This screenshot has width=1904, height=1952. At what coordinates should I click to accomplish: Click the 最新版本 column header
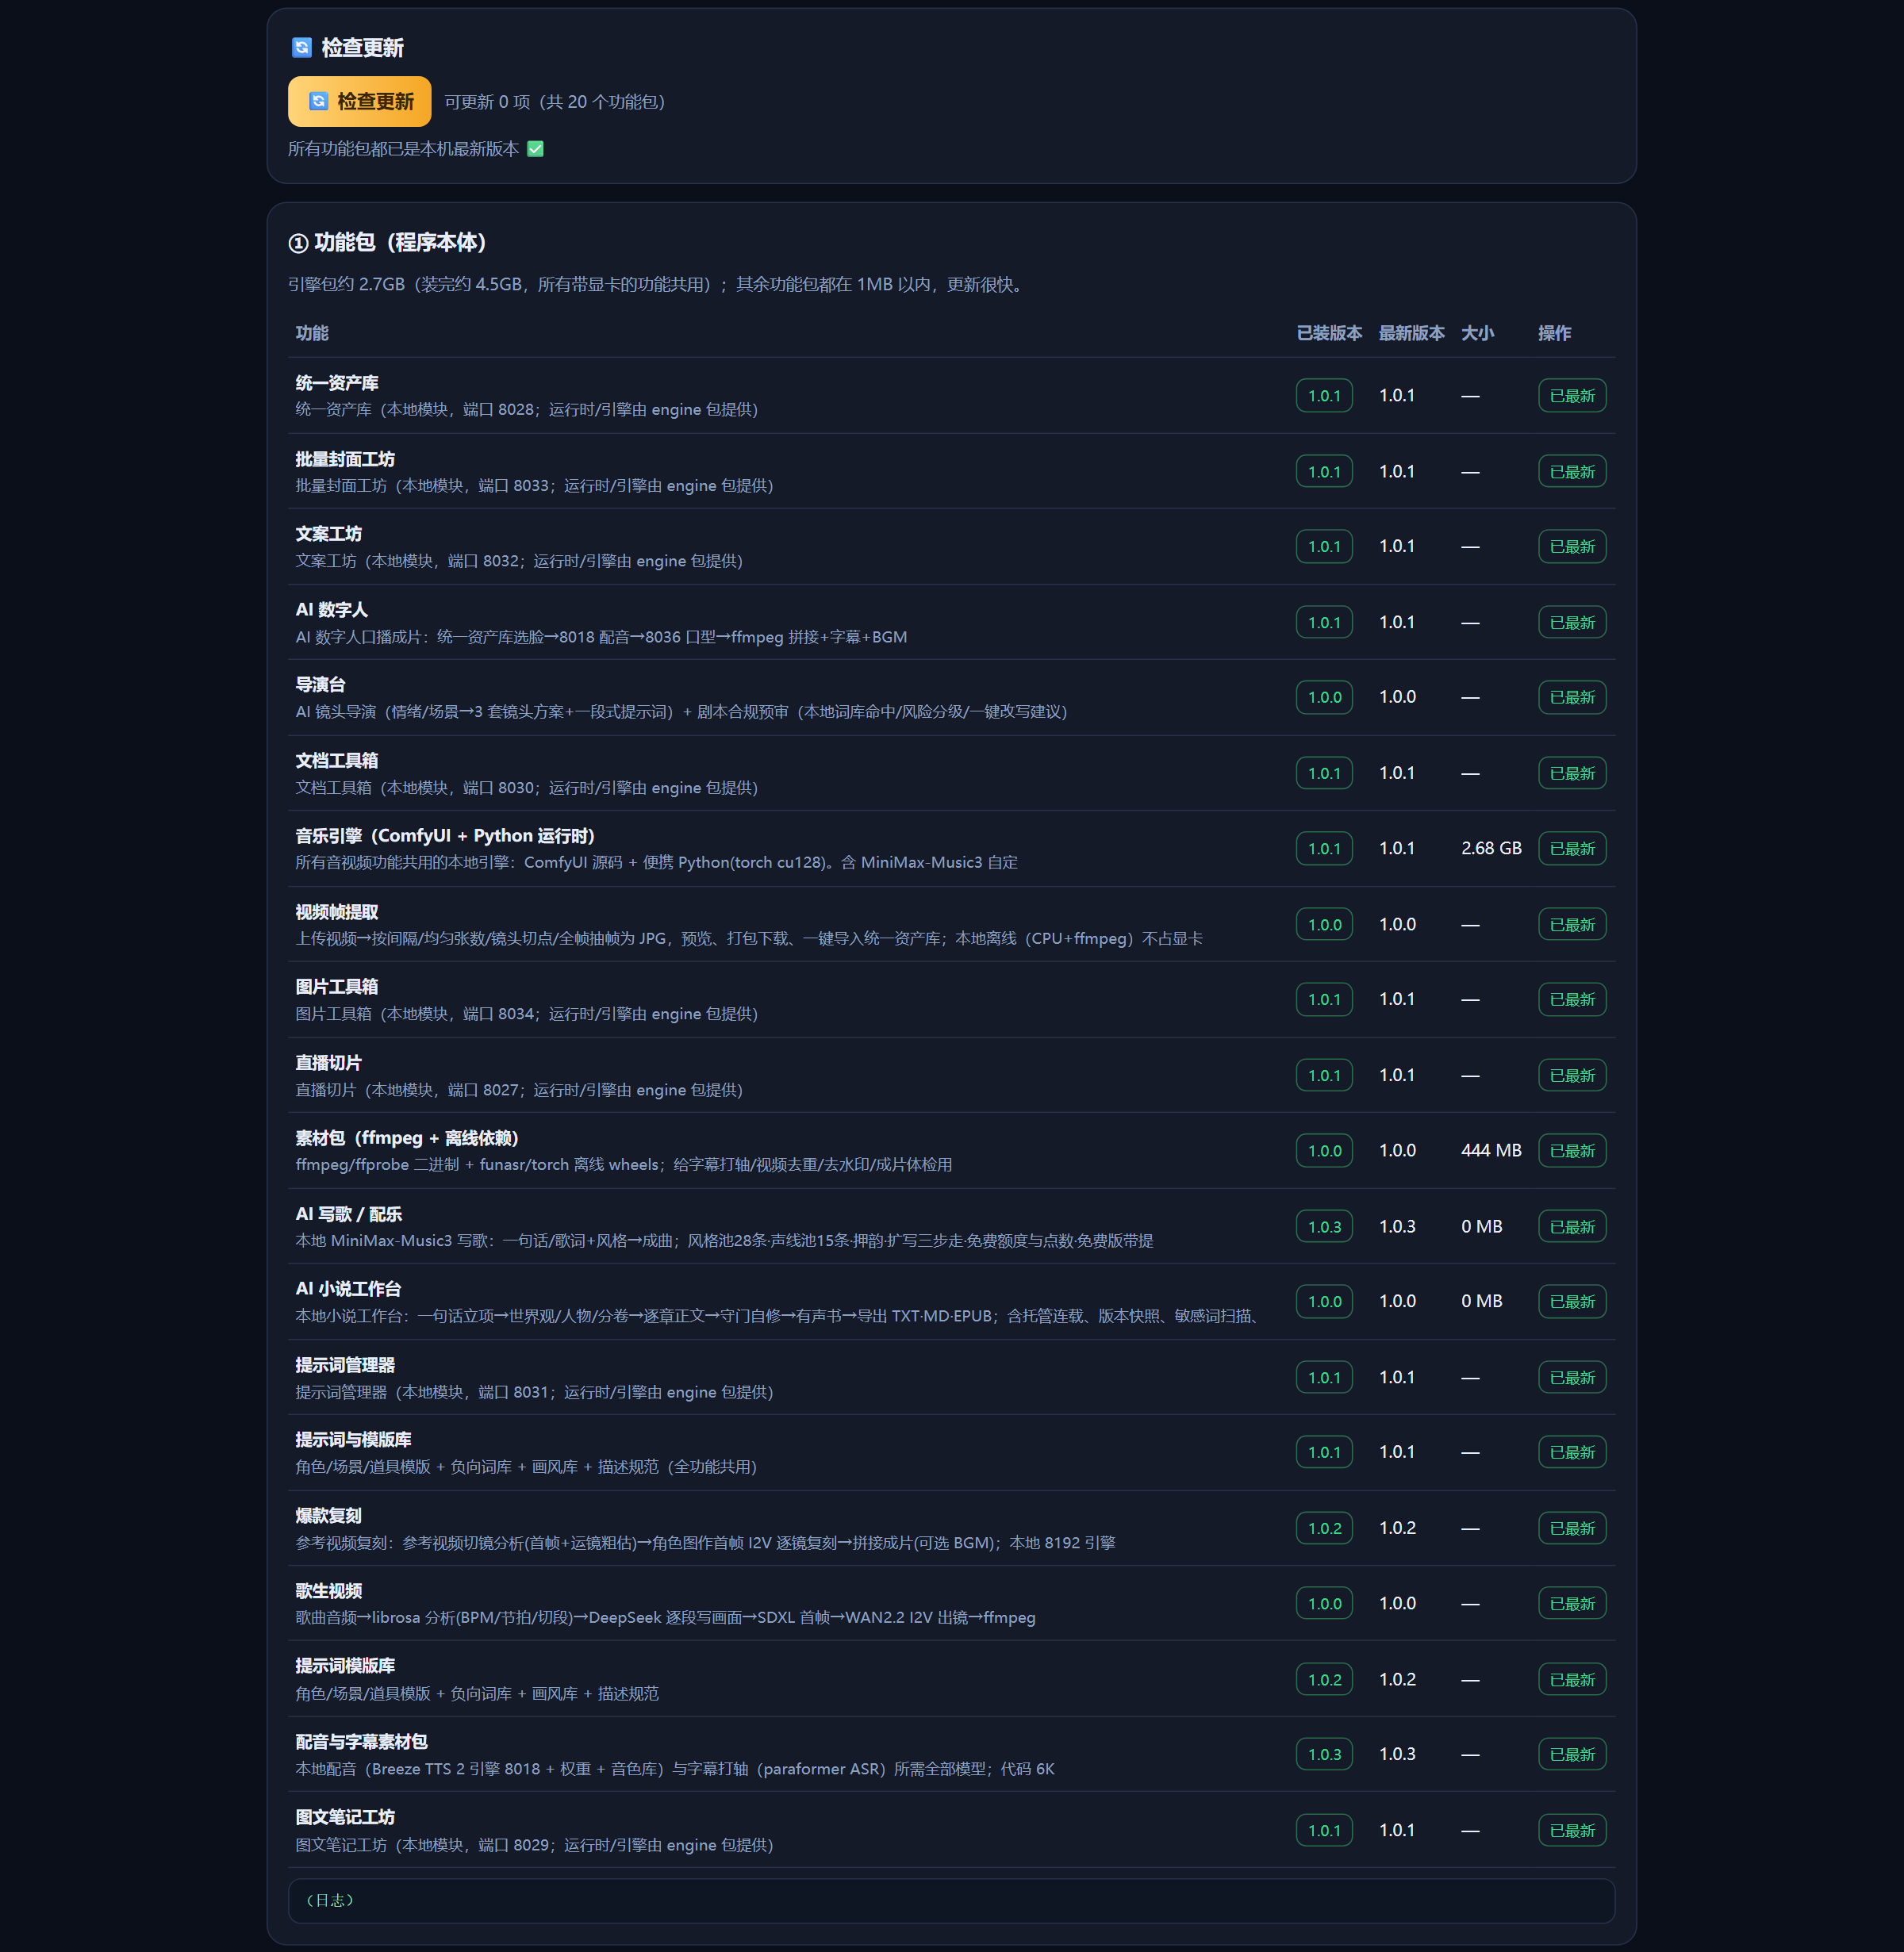click(x=1411, y=333)
